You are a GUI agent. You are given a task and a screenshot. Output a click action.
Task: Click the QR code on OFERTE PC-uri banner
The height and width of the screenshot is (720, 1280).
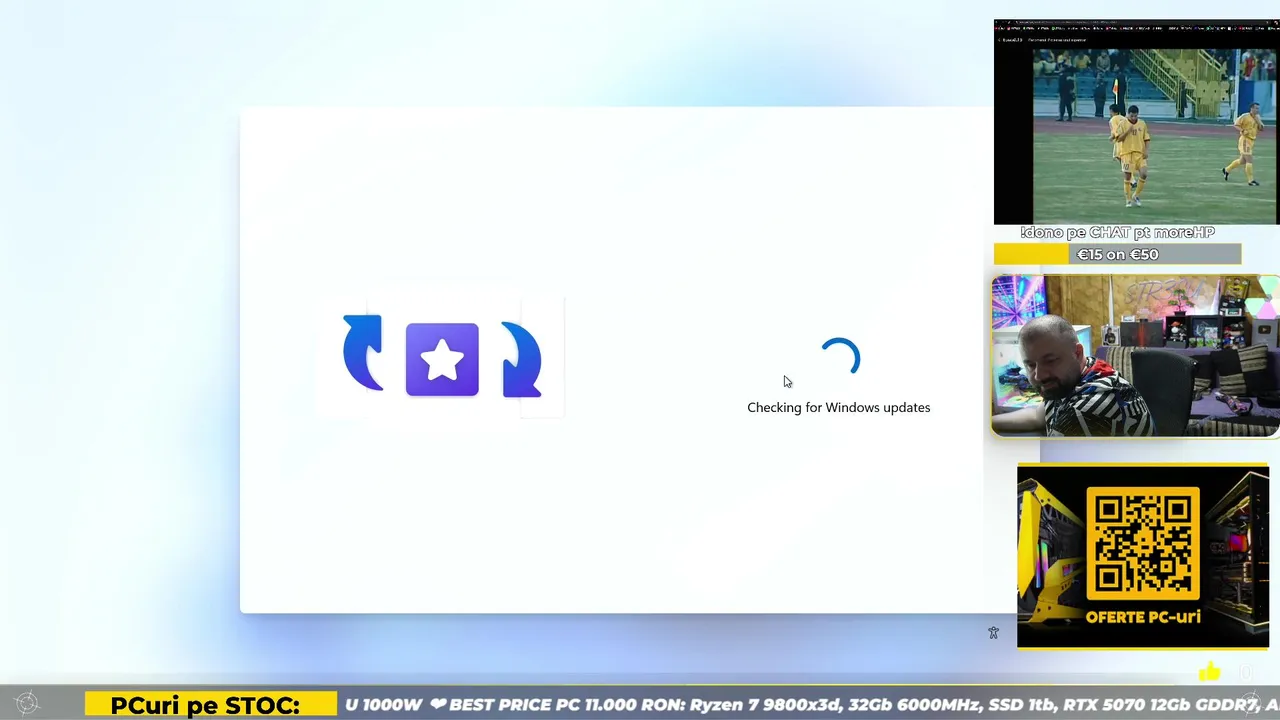[1143, 544]
